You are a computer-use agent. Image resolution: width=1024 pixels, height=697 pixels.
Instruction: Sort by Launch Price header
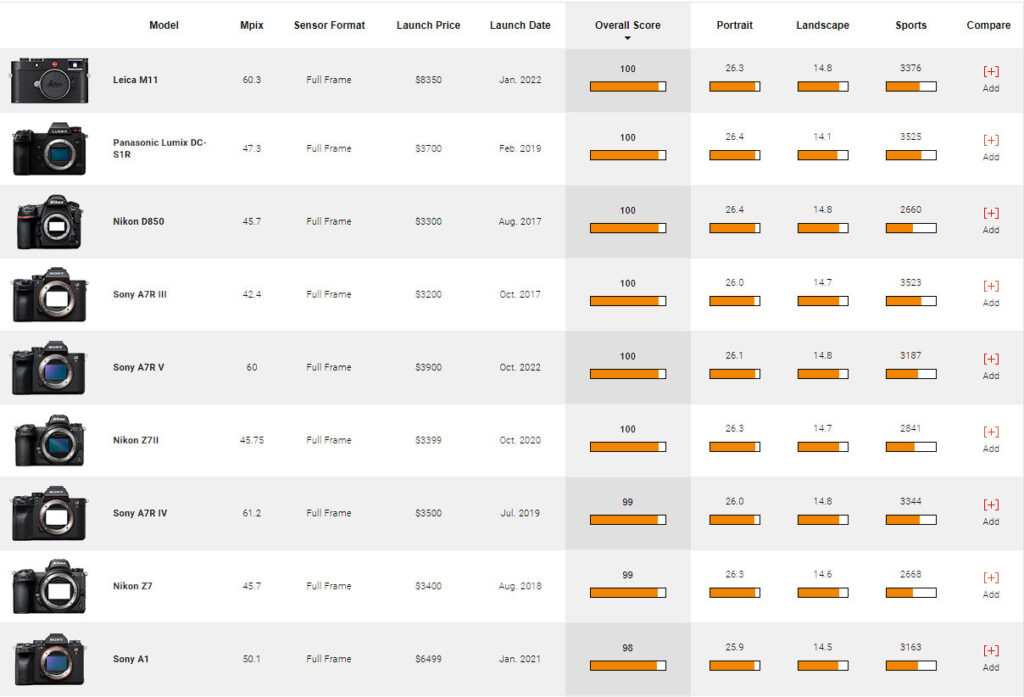coord(428,25)
